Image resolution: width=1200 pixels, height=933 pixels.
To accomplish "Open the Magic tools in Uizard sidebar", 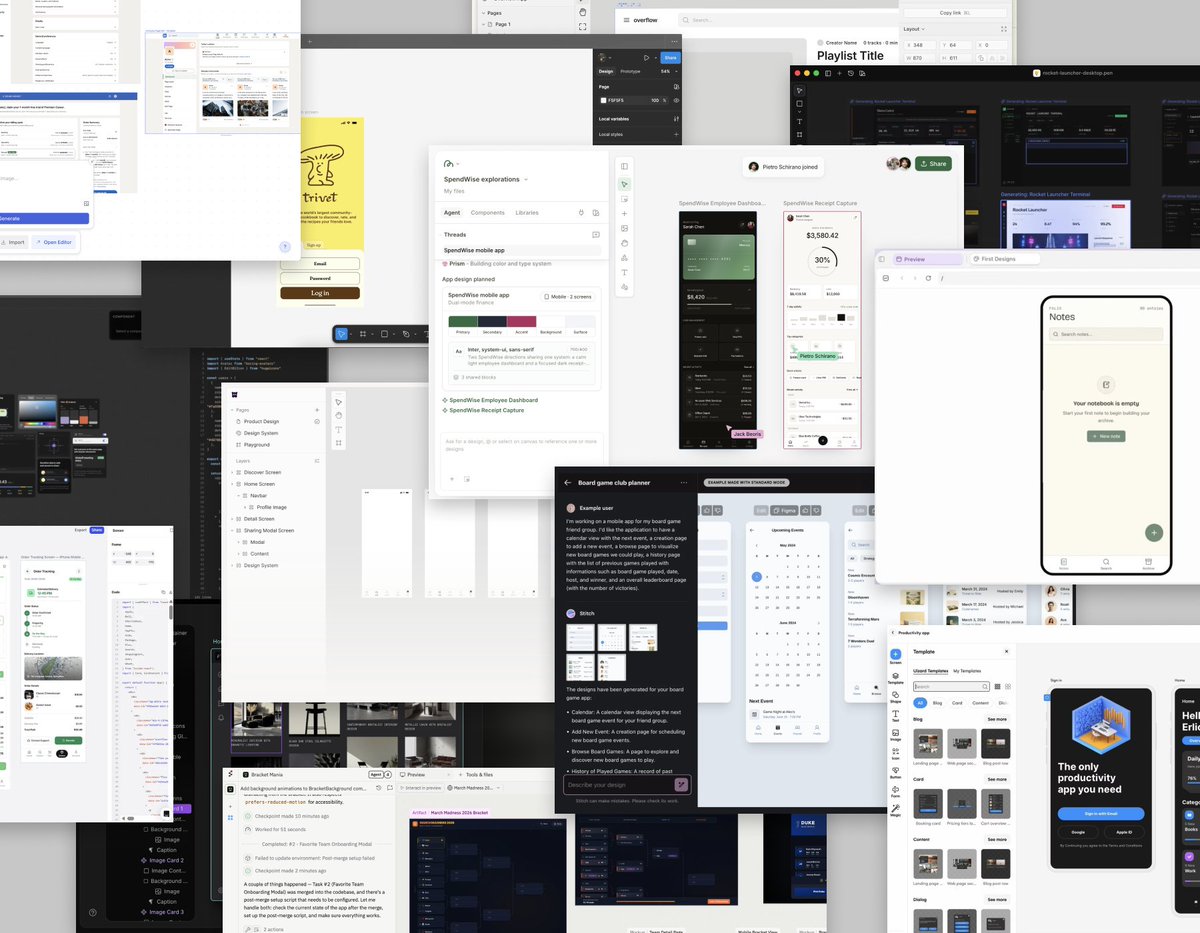I will 895,810.
